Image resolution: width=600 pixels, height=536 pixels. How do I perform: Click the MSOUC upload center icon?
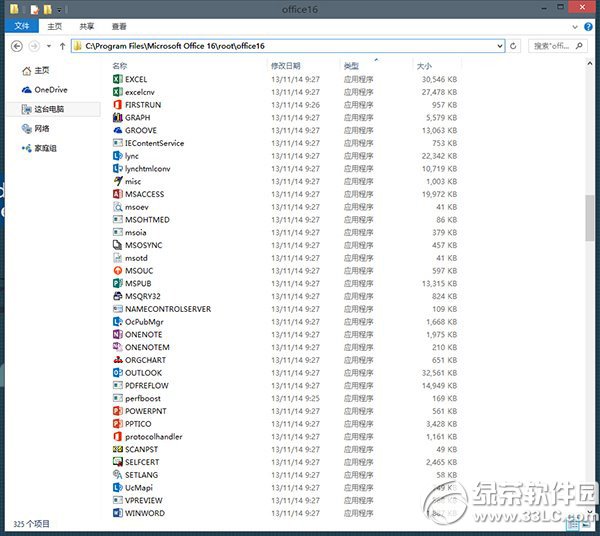pos(117,270)
